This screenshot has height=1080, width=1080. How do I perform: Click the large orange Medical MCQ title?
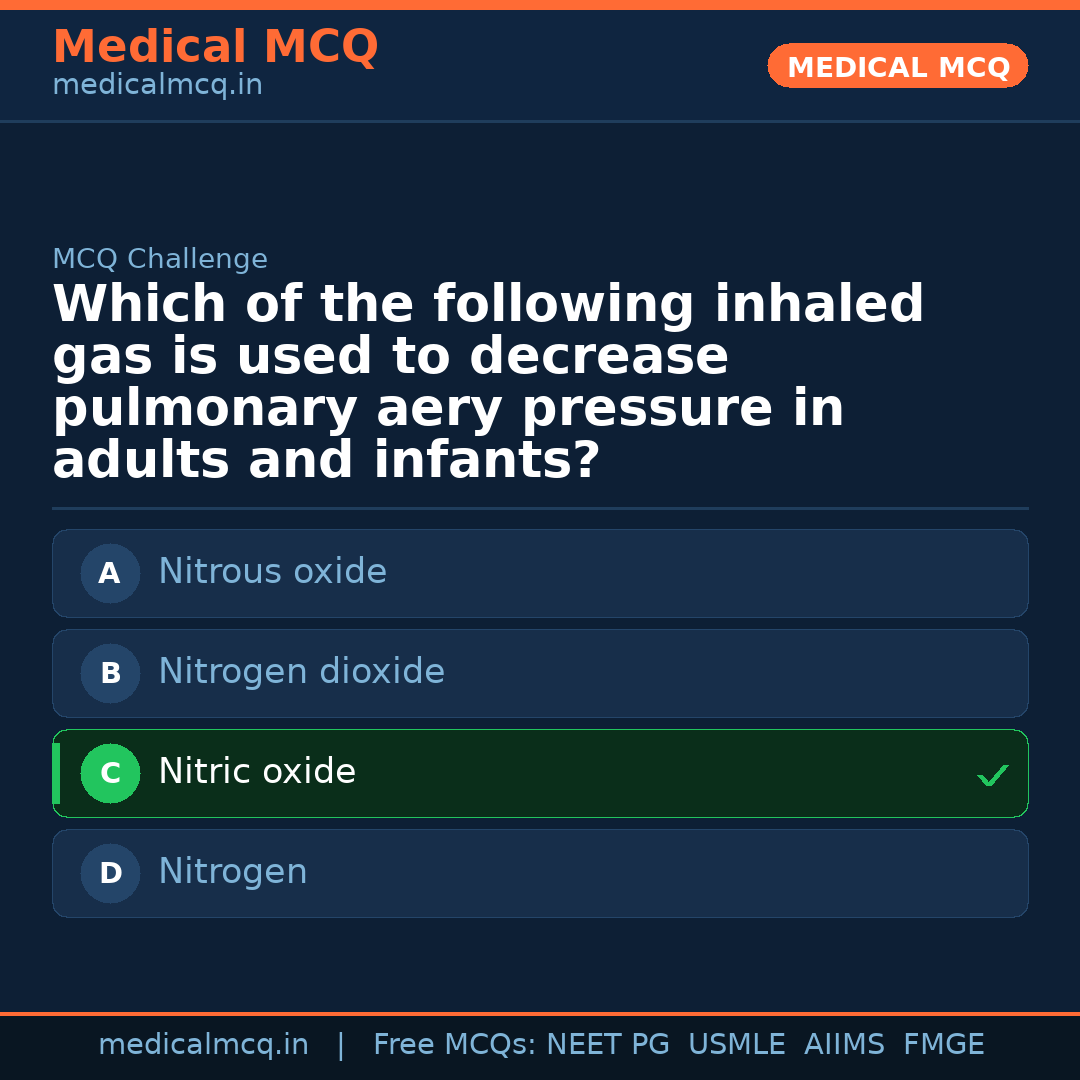click(215, 47)
